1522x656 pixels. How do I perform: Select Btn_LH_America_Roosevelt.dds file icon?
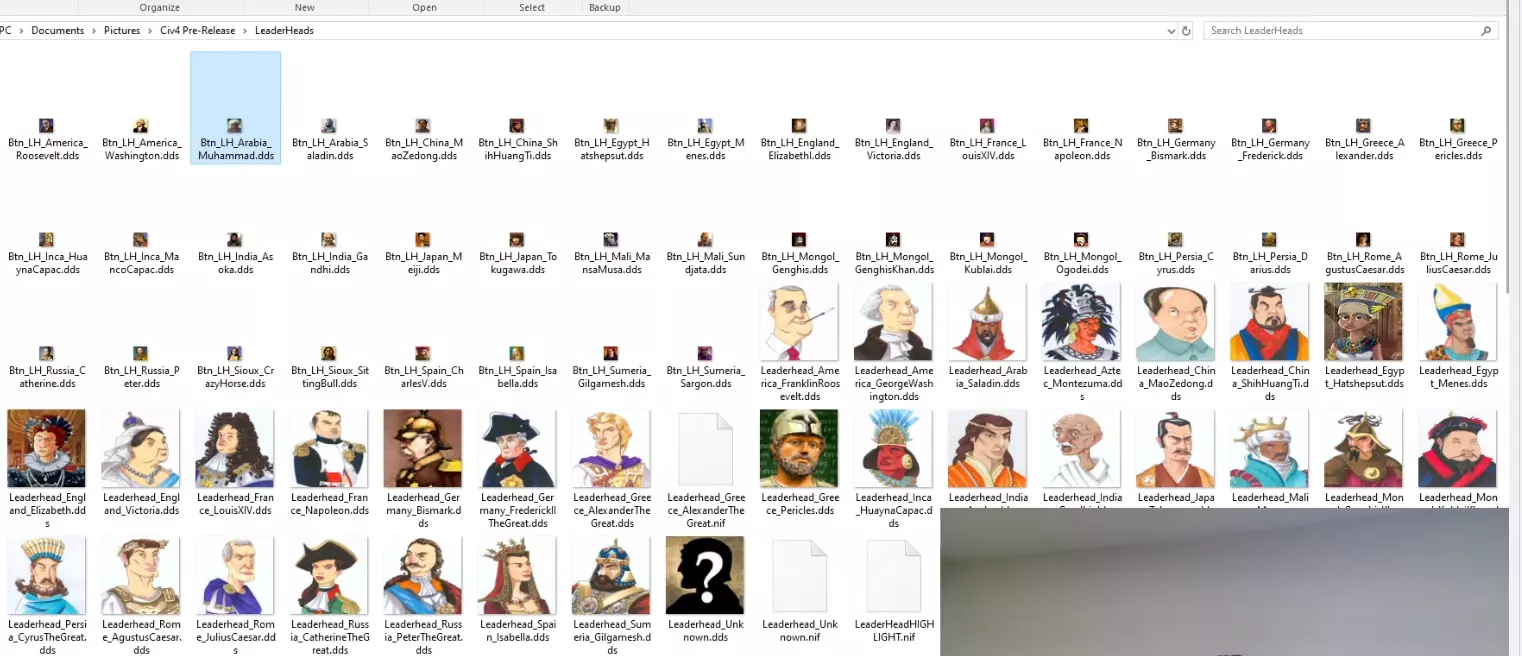click(x=46, y=126)
